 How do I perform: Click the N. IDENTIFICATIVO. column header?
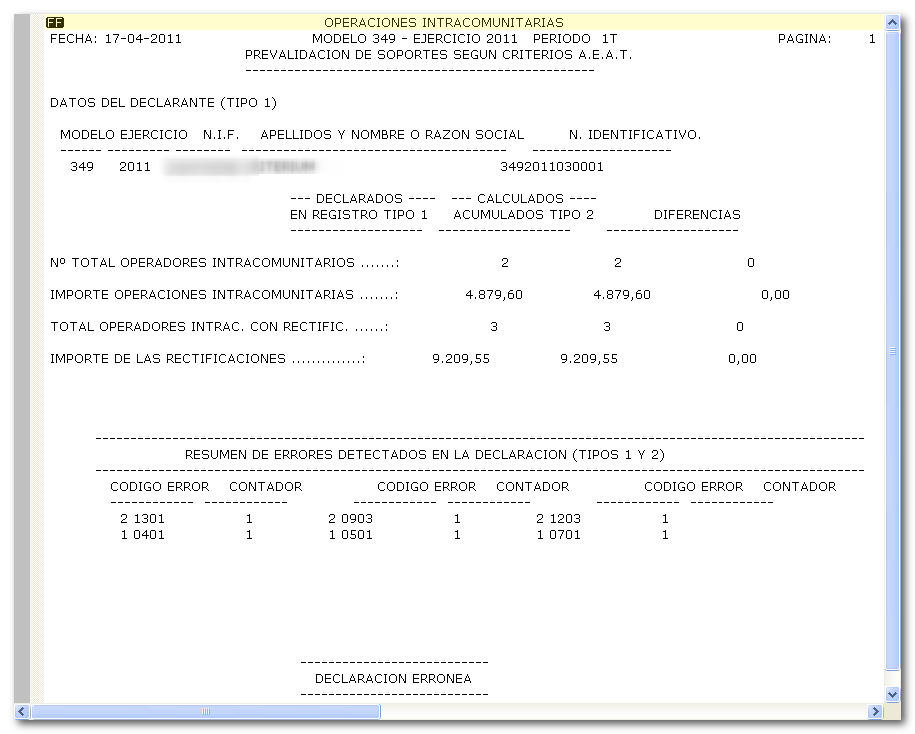[x=635, y=135]
